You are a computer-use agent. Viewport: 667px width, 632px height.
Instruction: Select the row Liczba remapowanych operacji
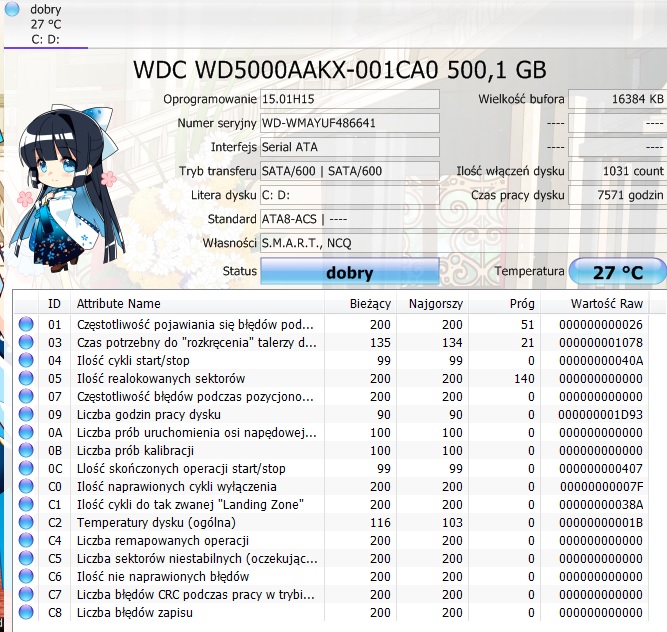tap(331, 541)
